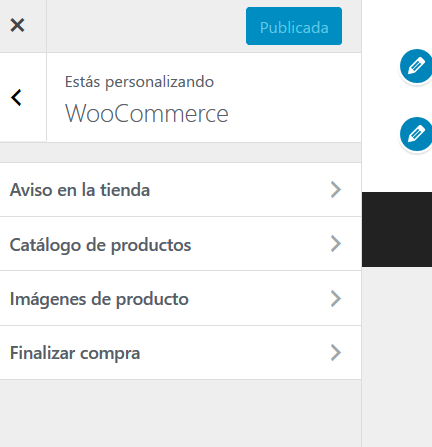Viewport: 432px width, 447px height.
Task: Click the upper pencil edit shortcut in preview
Action: [416, 66]
